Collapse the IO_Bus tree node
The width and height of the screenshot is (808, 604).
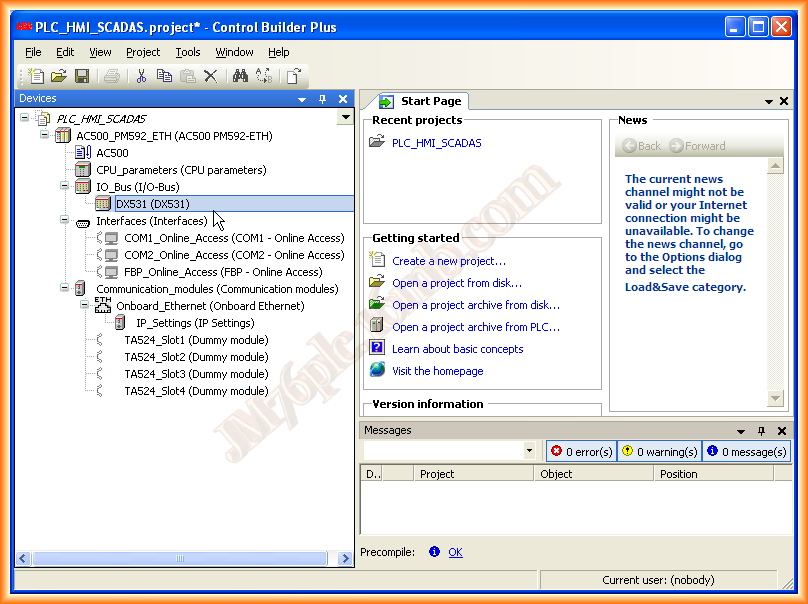click(x=62, y=186)
